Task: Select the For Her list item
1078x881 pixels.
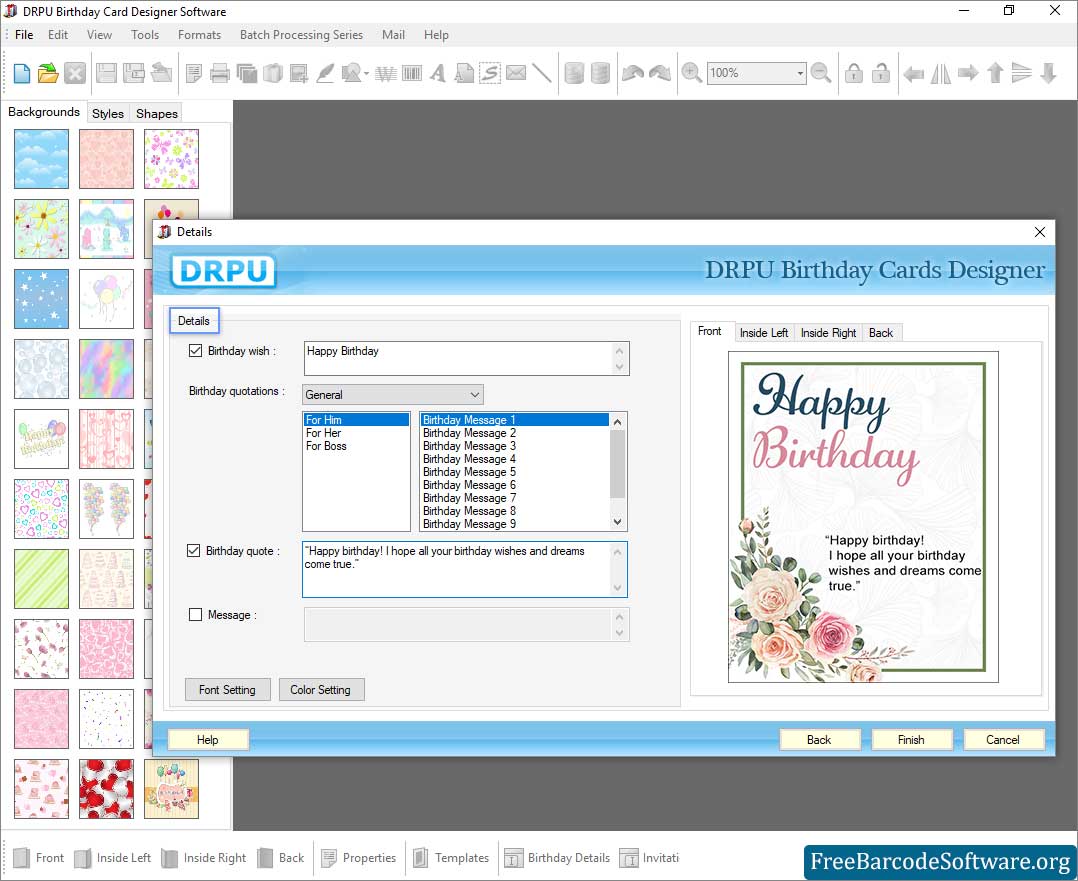Action: point(356,433)
